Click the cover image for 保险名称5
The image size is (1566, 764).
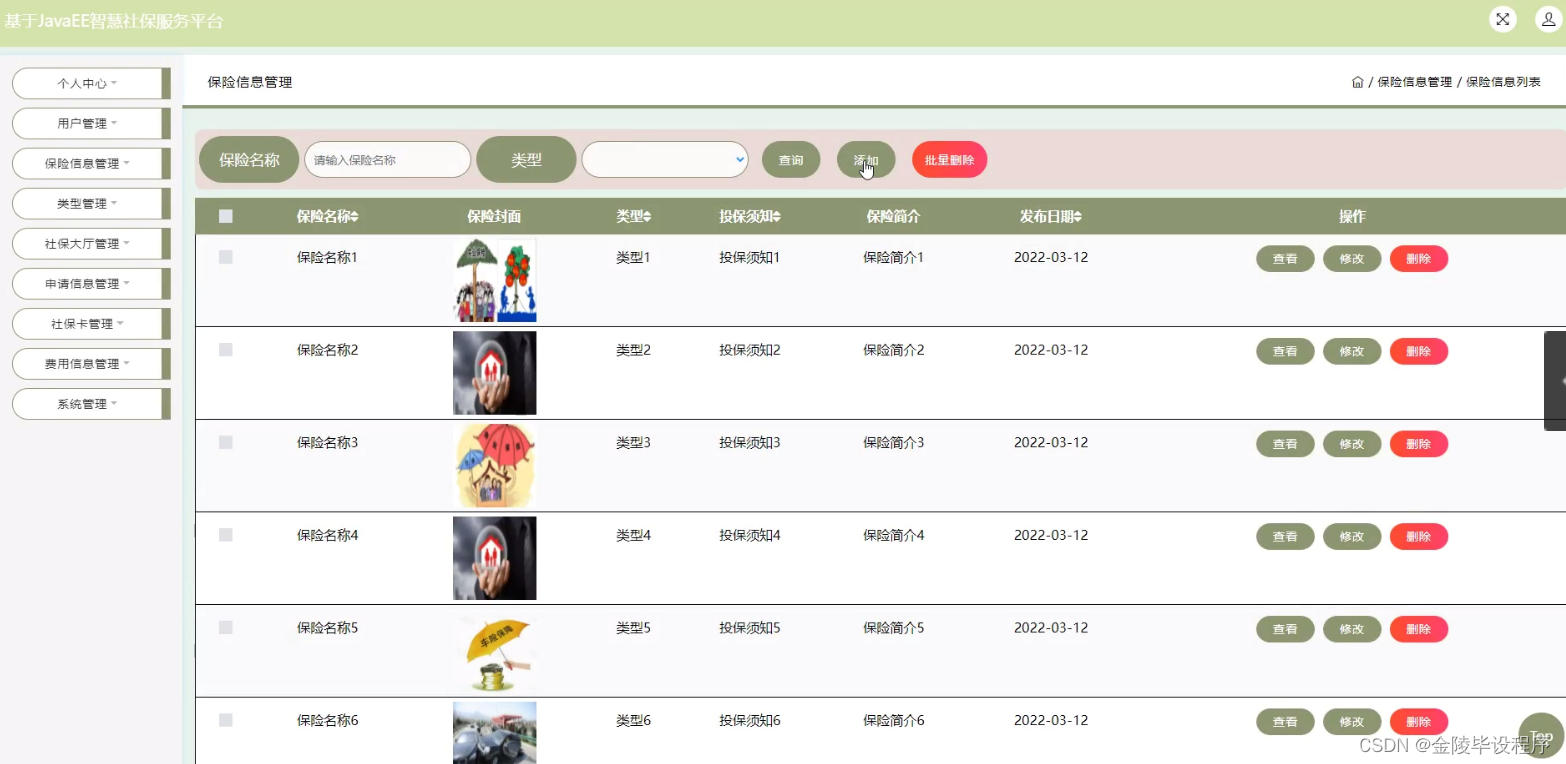point(494,650)
